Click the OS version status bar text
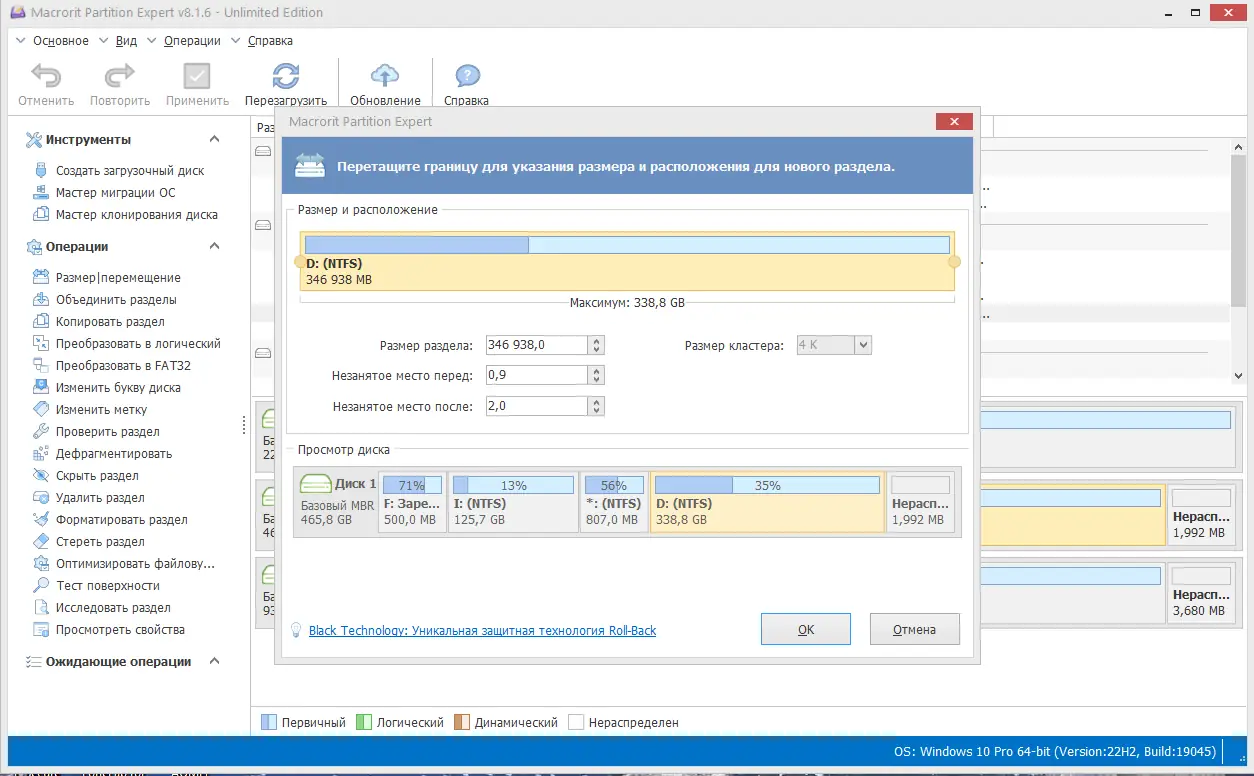1254x776 pixels. [x=1055, y=751]
